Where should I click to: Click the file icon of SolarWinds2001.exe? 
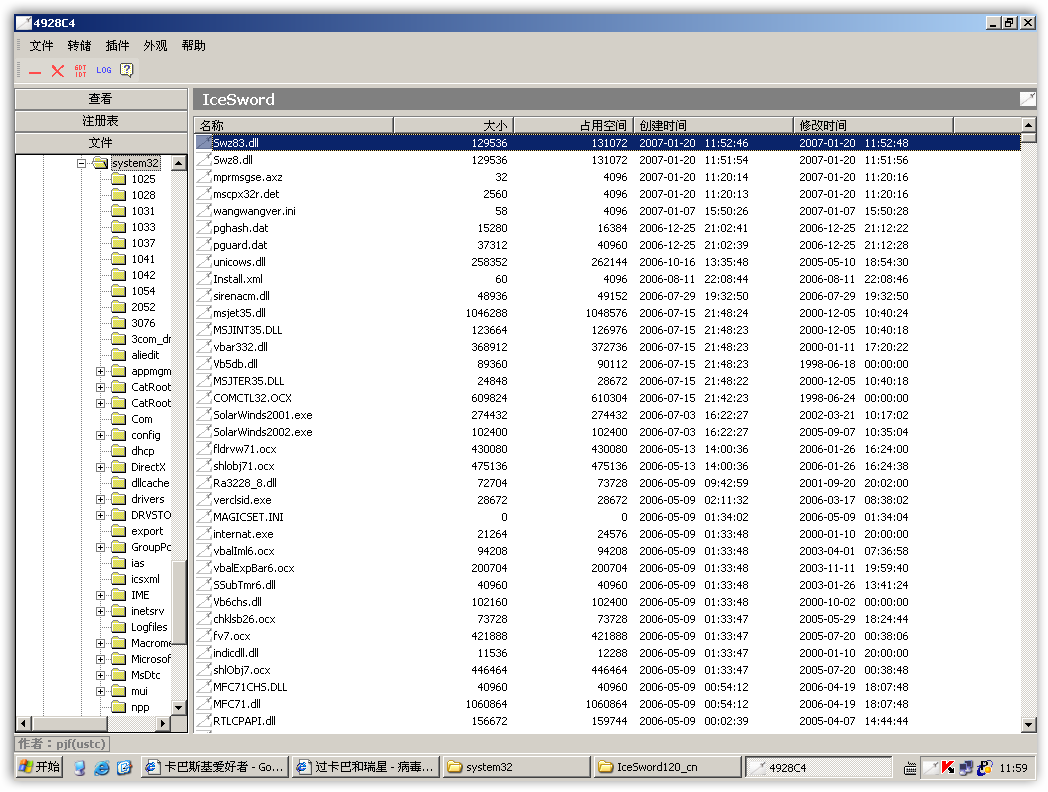[203, 415]
